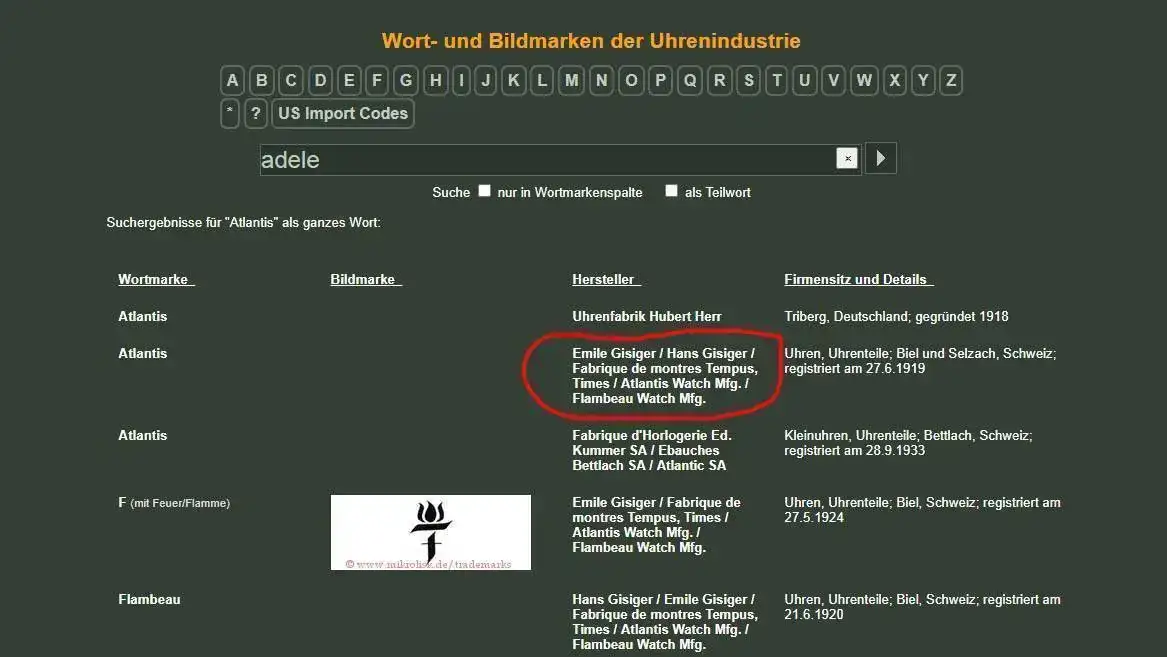Select "Fabrique d'Horlogerie Ed. Kummer SA" manufacturer

coord(652,443)
